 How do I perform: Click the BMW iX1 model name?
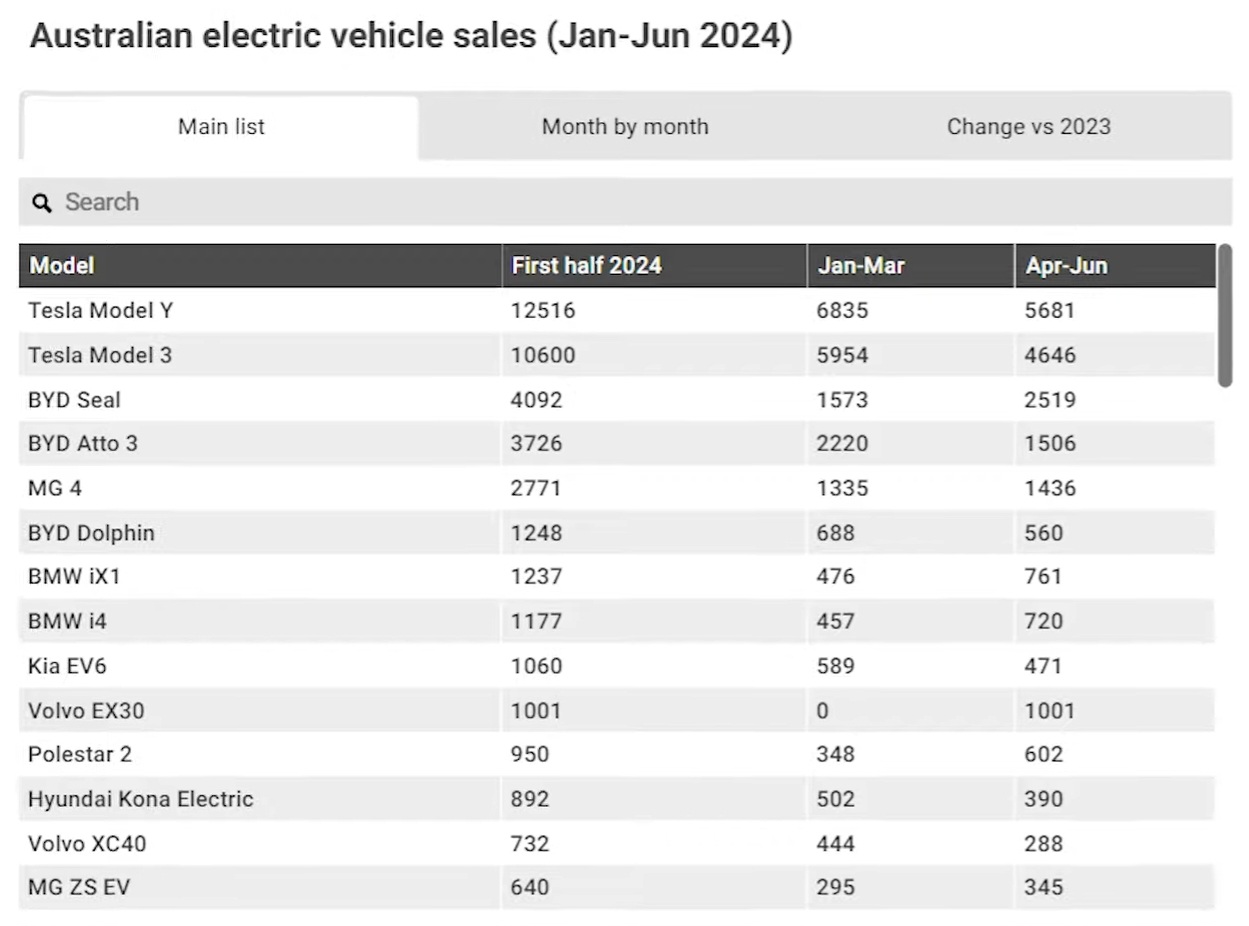74,577
